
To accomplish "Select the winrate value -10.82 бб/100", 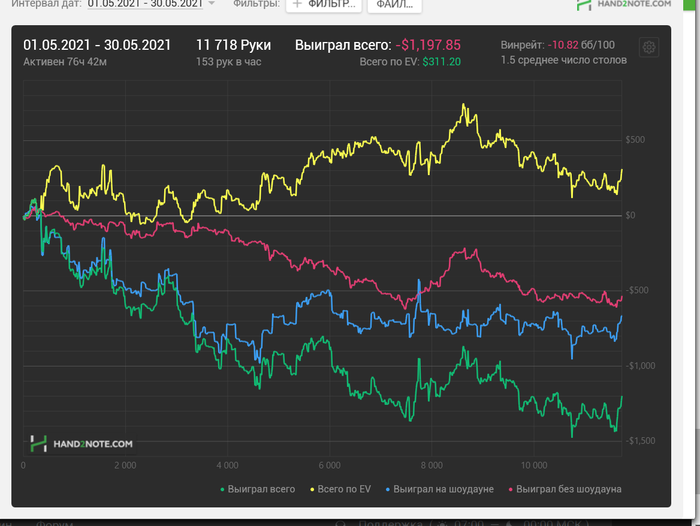I will coord(581,45).
